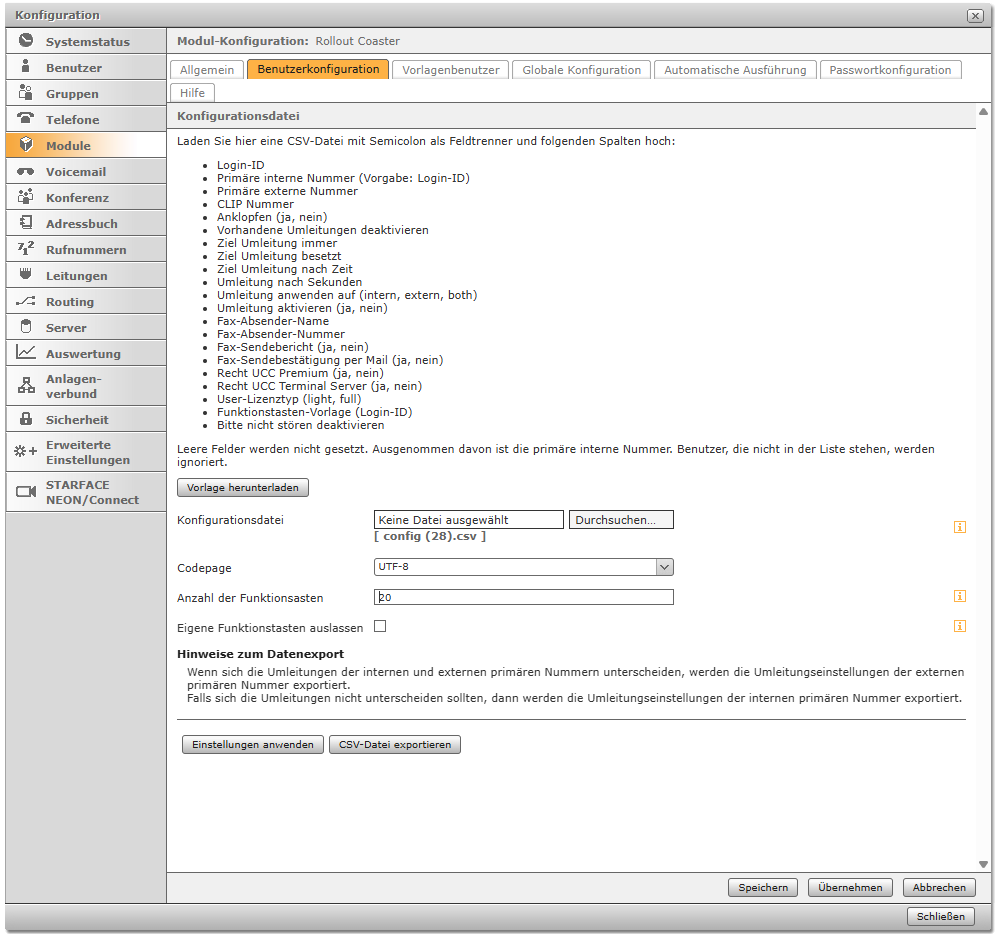Image resolution: width=1000 pixels, height=939 pixels.
Task: Enable Eigene Funktionstasten auslassen checkbox
Action: click(380, 627)
